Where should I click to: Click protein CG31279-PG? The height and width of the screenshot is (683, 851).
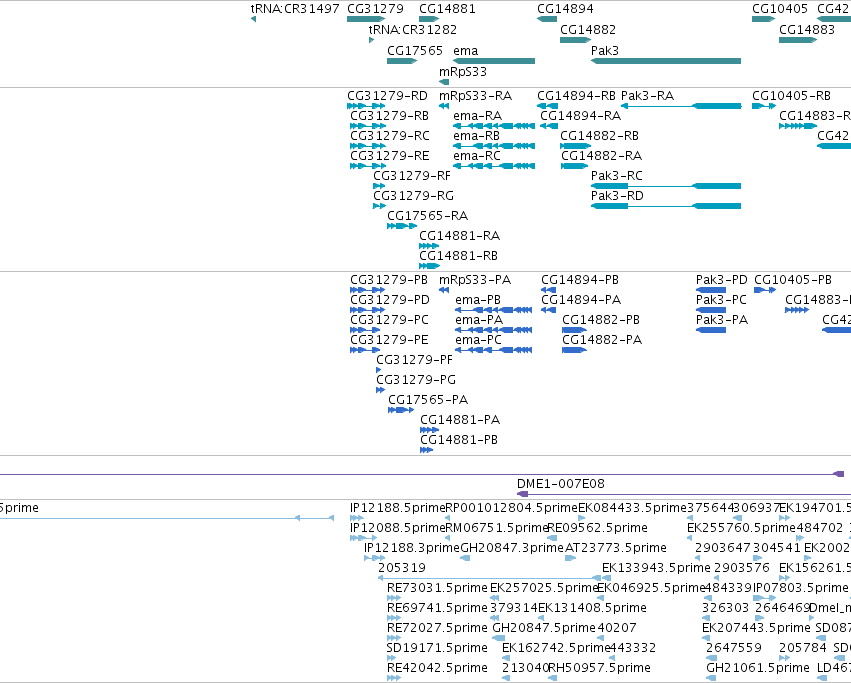[380, 390]
